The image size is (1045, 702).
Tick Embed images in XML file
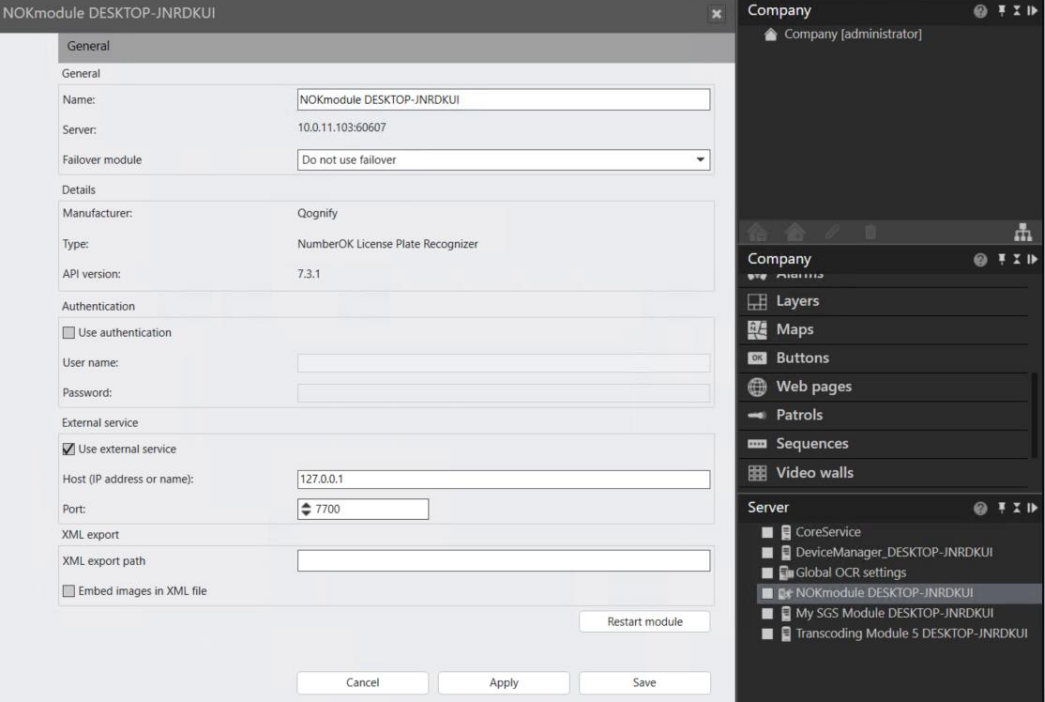coord(69,591)
